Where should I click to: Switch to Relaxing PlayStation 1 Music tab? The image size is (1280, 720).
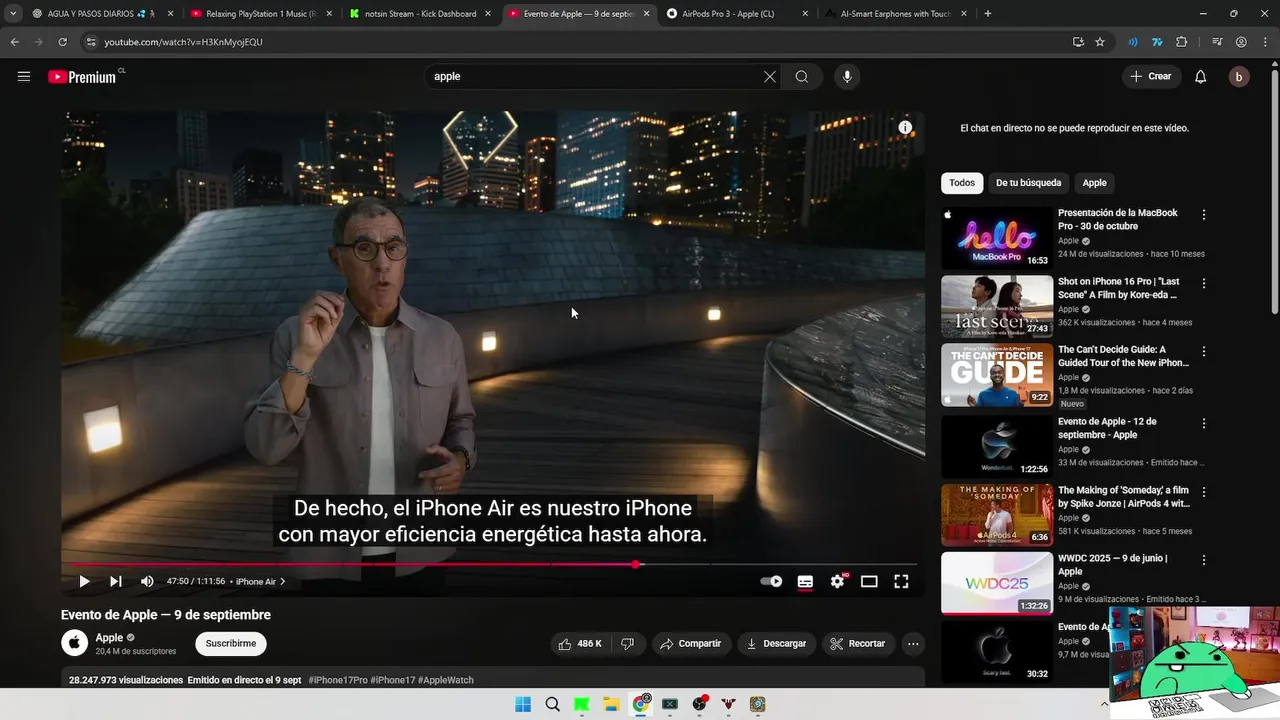(260, 14)
